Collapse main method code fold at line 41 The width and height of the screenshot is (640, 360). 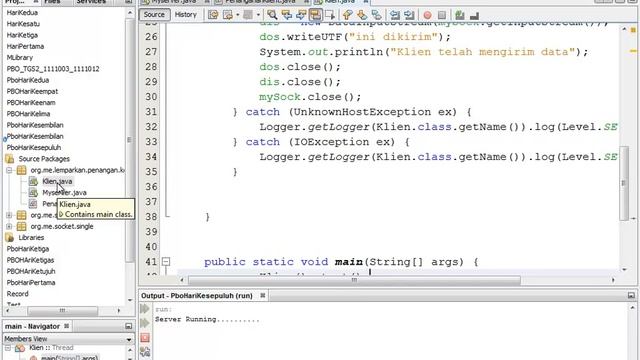pos(166,262)
